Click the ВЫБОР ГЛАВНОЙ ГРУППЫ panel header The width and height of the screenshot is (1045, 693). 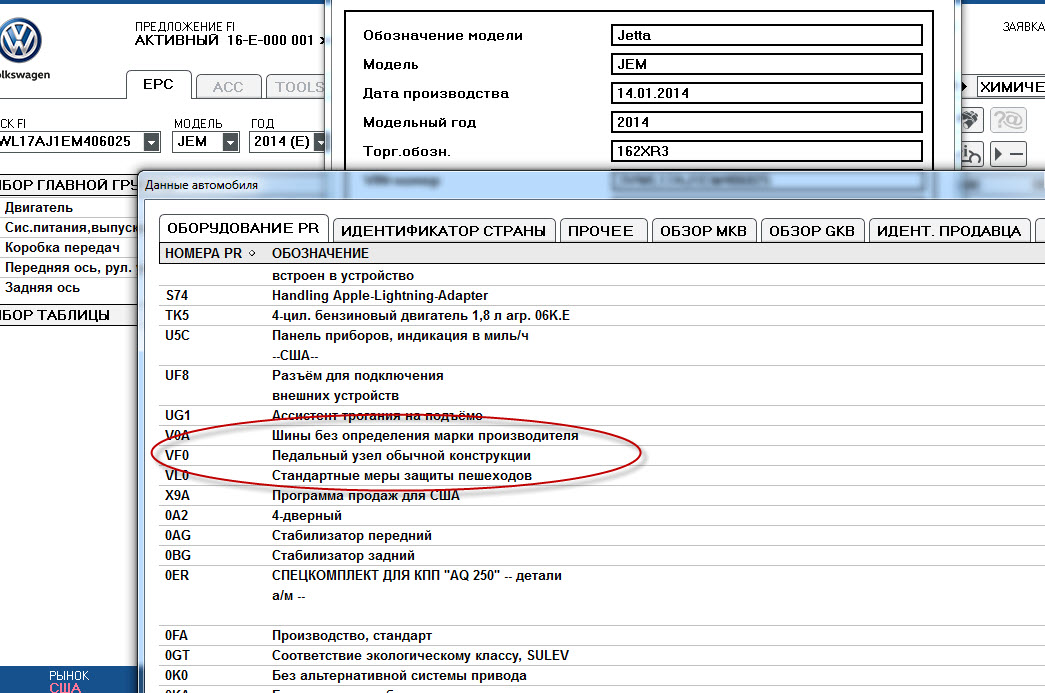(69, 185)
